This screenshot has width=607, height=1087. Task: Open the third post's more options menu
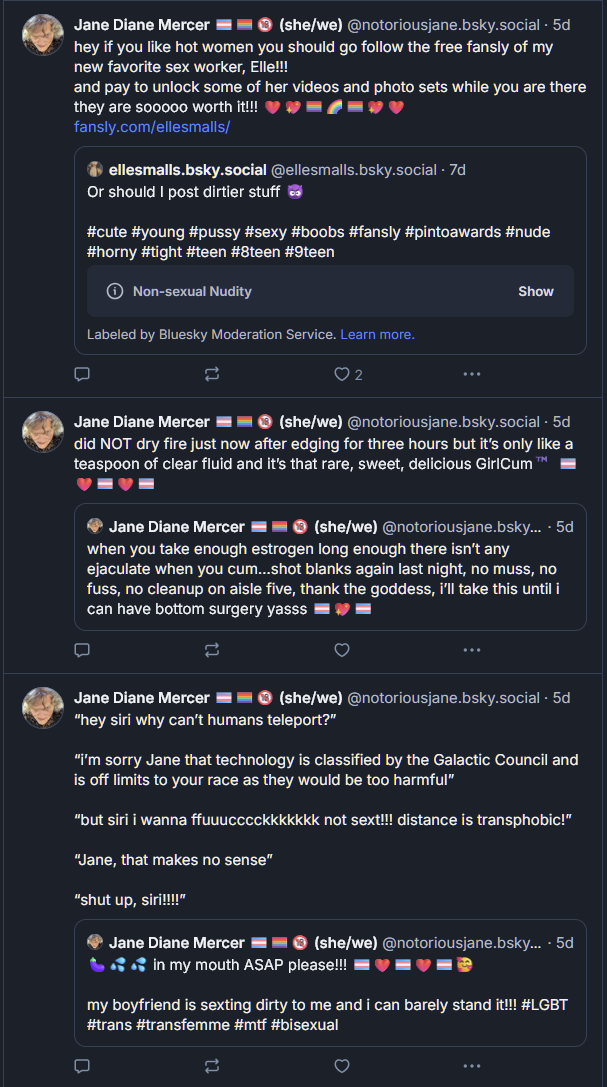coord(472,1065)
